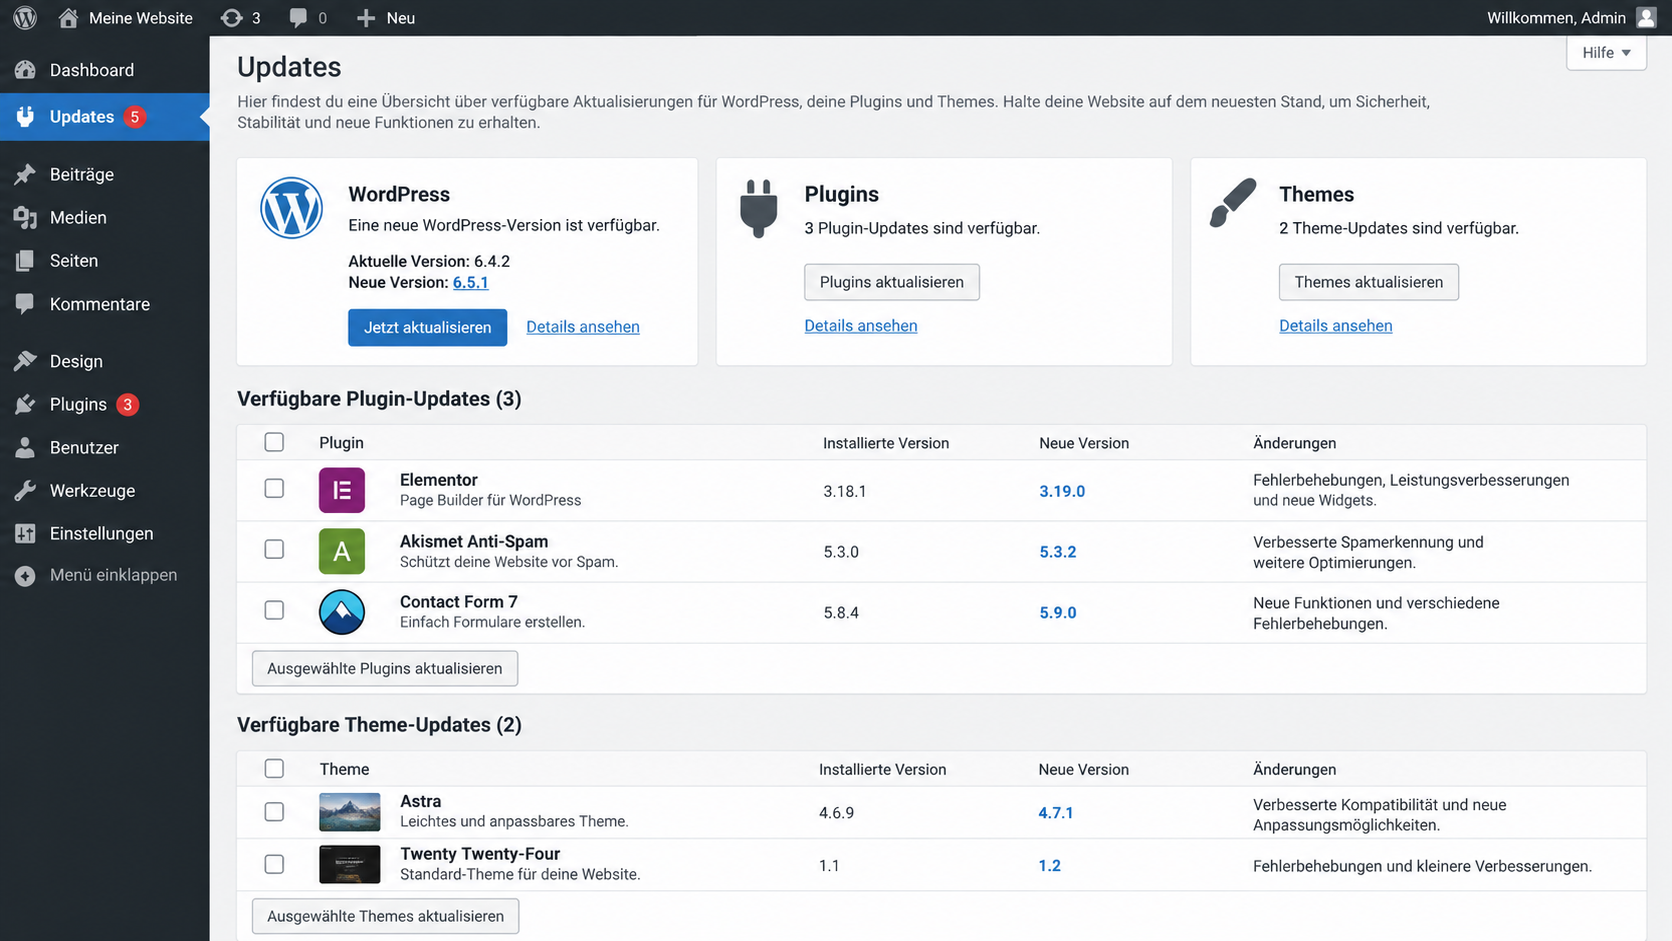1672x941 pixels.
Task: Click the Dashboard gauge icon in the sidebar
Action: coord(25,70)
